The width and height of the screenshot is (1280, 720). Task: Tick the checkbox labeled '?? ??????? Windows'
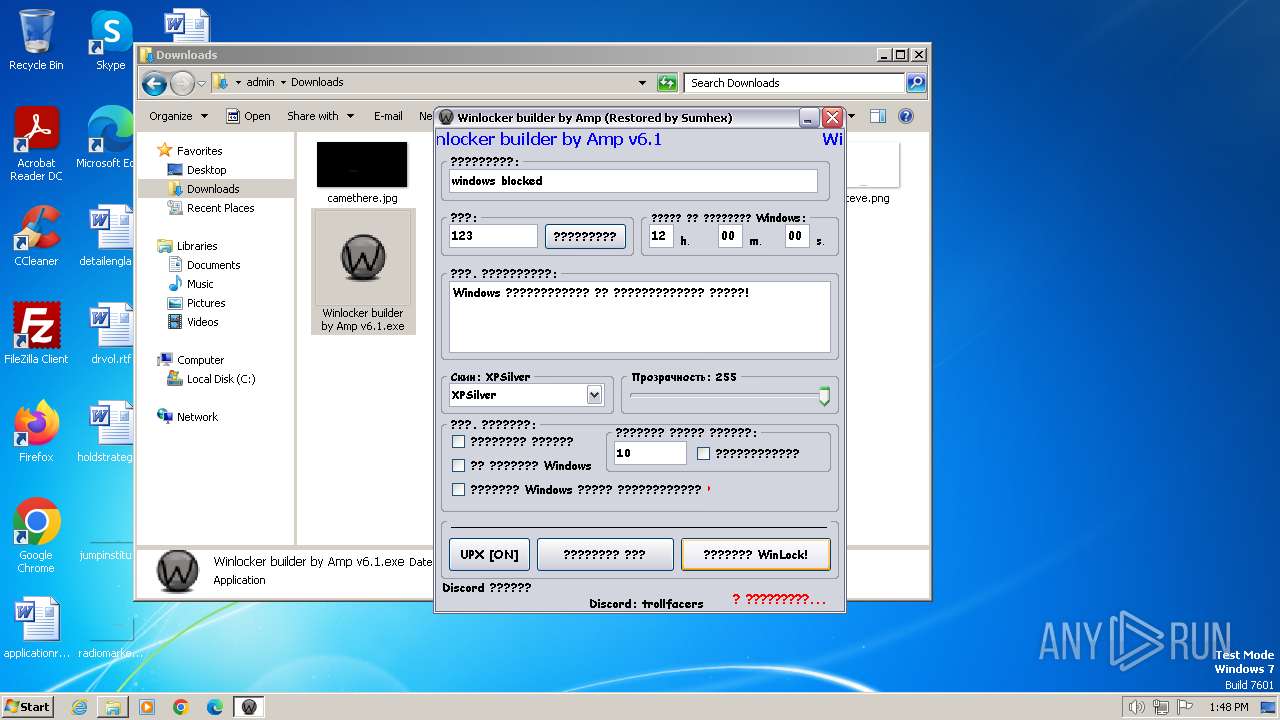pyautogui.click(x=459, y=465)
